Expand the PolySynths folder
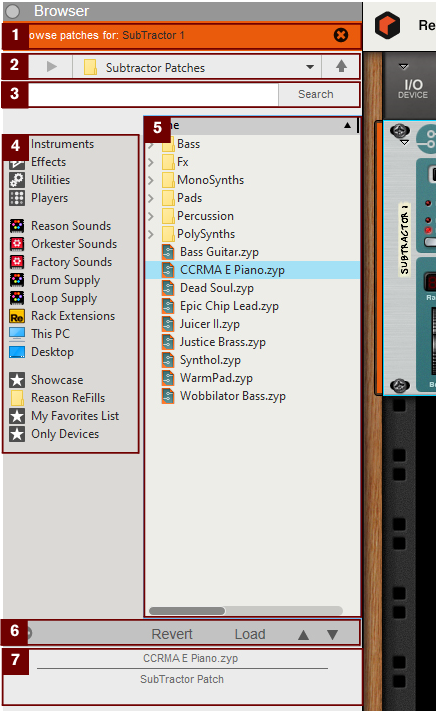The width and height of the screenshot is (436, 712). (151, 234)
